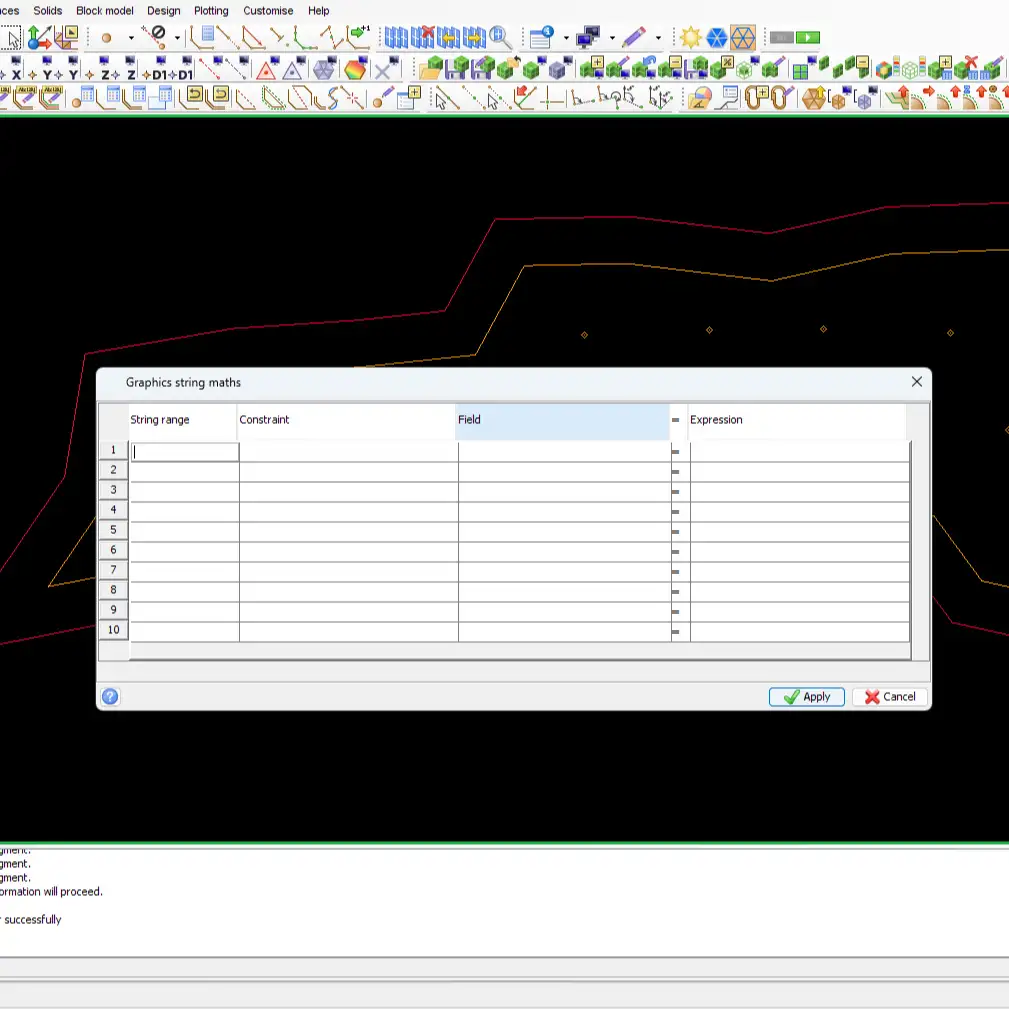Open the Customise menu
The image size is (1009, 1009).
click(x=268, y=11)
